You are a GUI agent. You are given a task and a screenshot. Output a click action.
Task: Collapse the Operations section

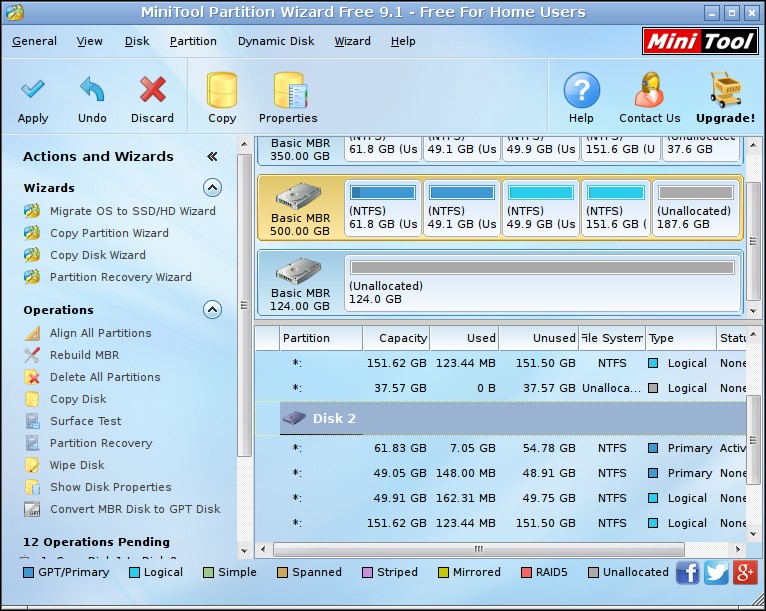pyautogui.click(x=213, y=310)
